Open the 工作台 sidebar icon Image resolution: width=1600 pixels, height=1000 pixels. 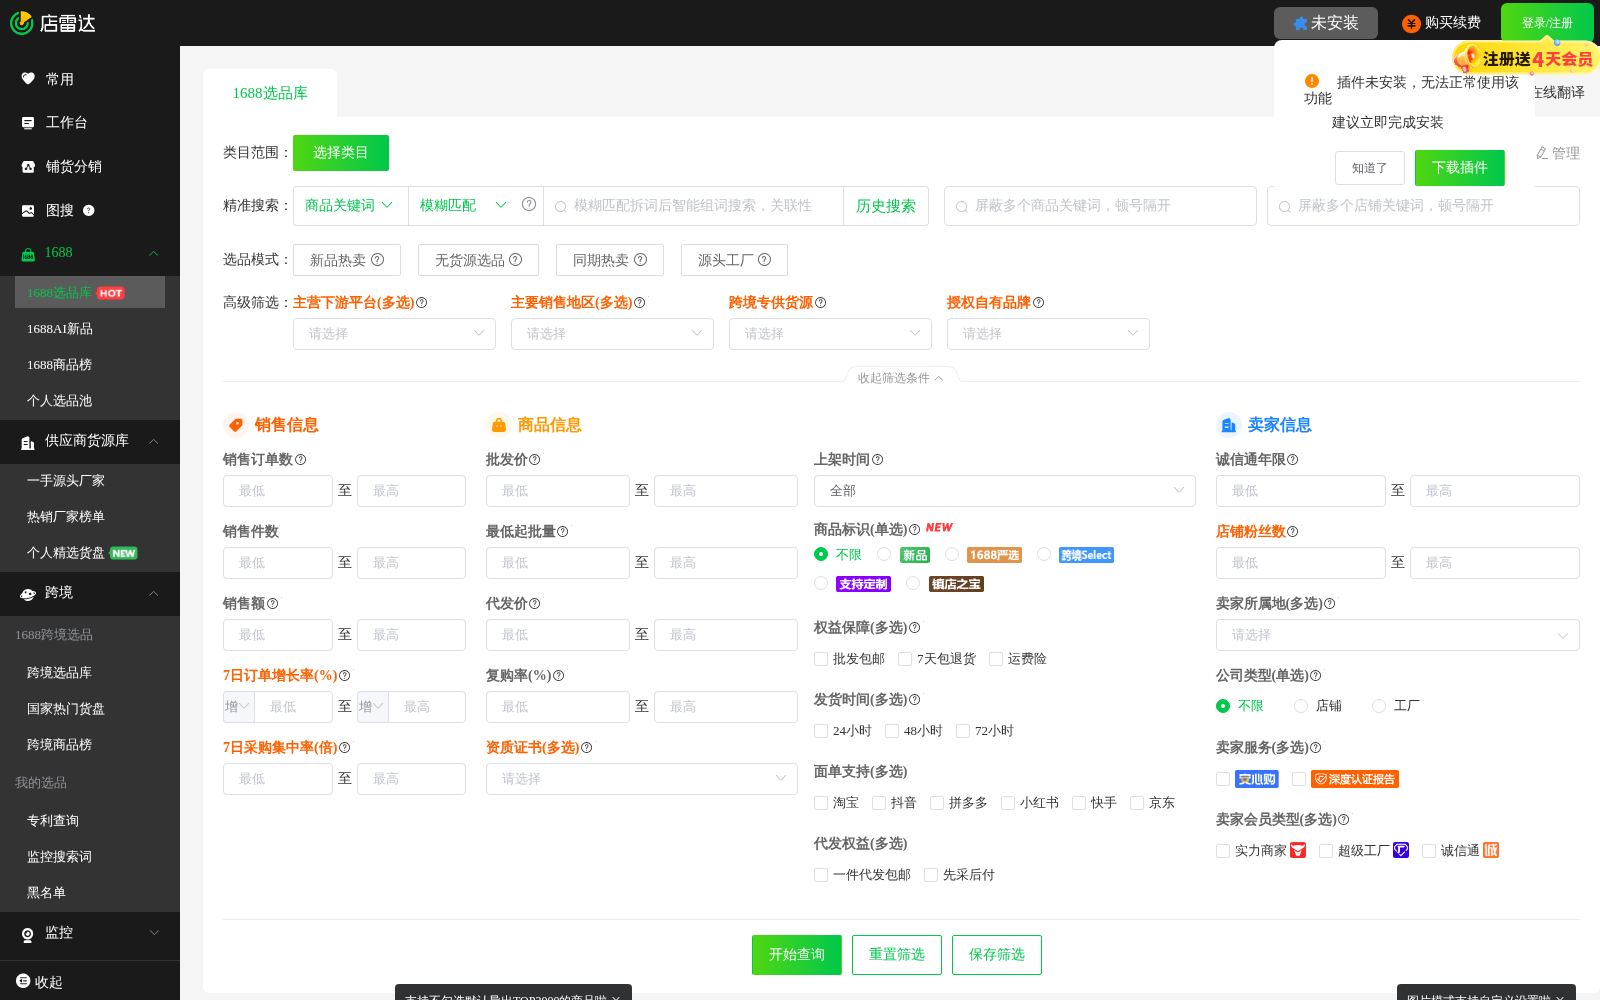click(28, 123)
